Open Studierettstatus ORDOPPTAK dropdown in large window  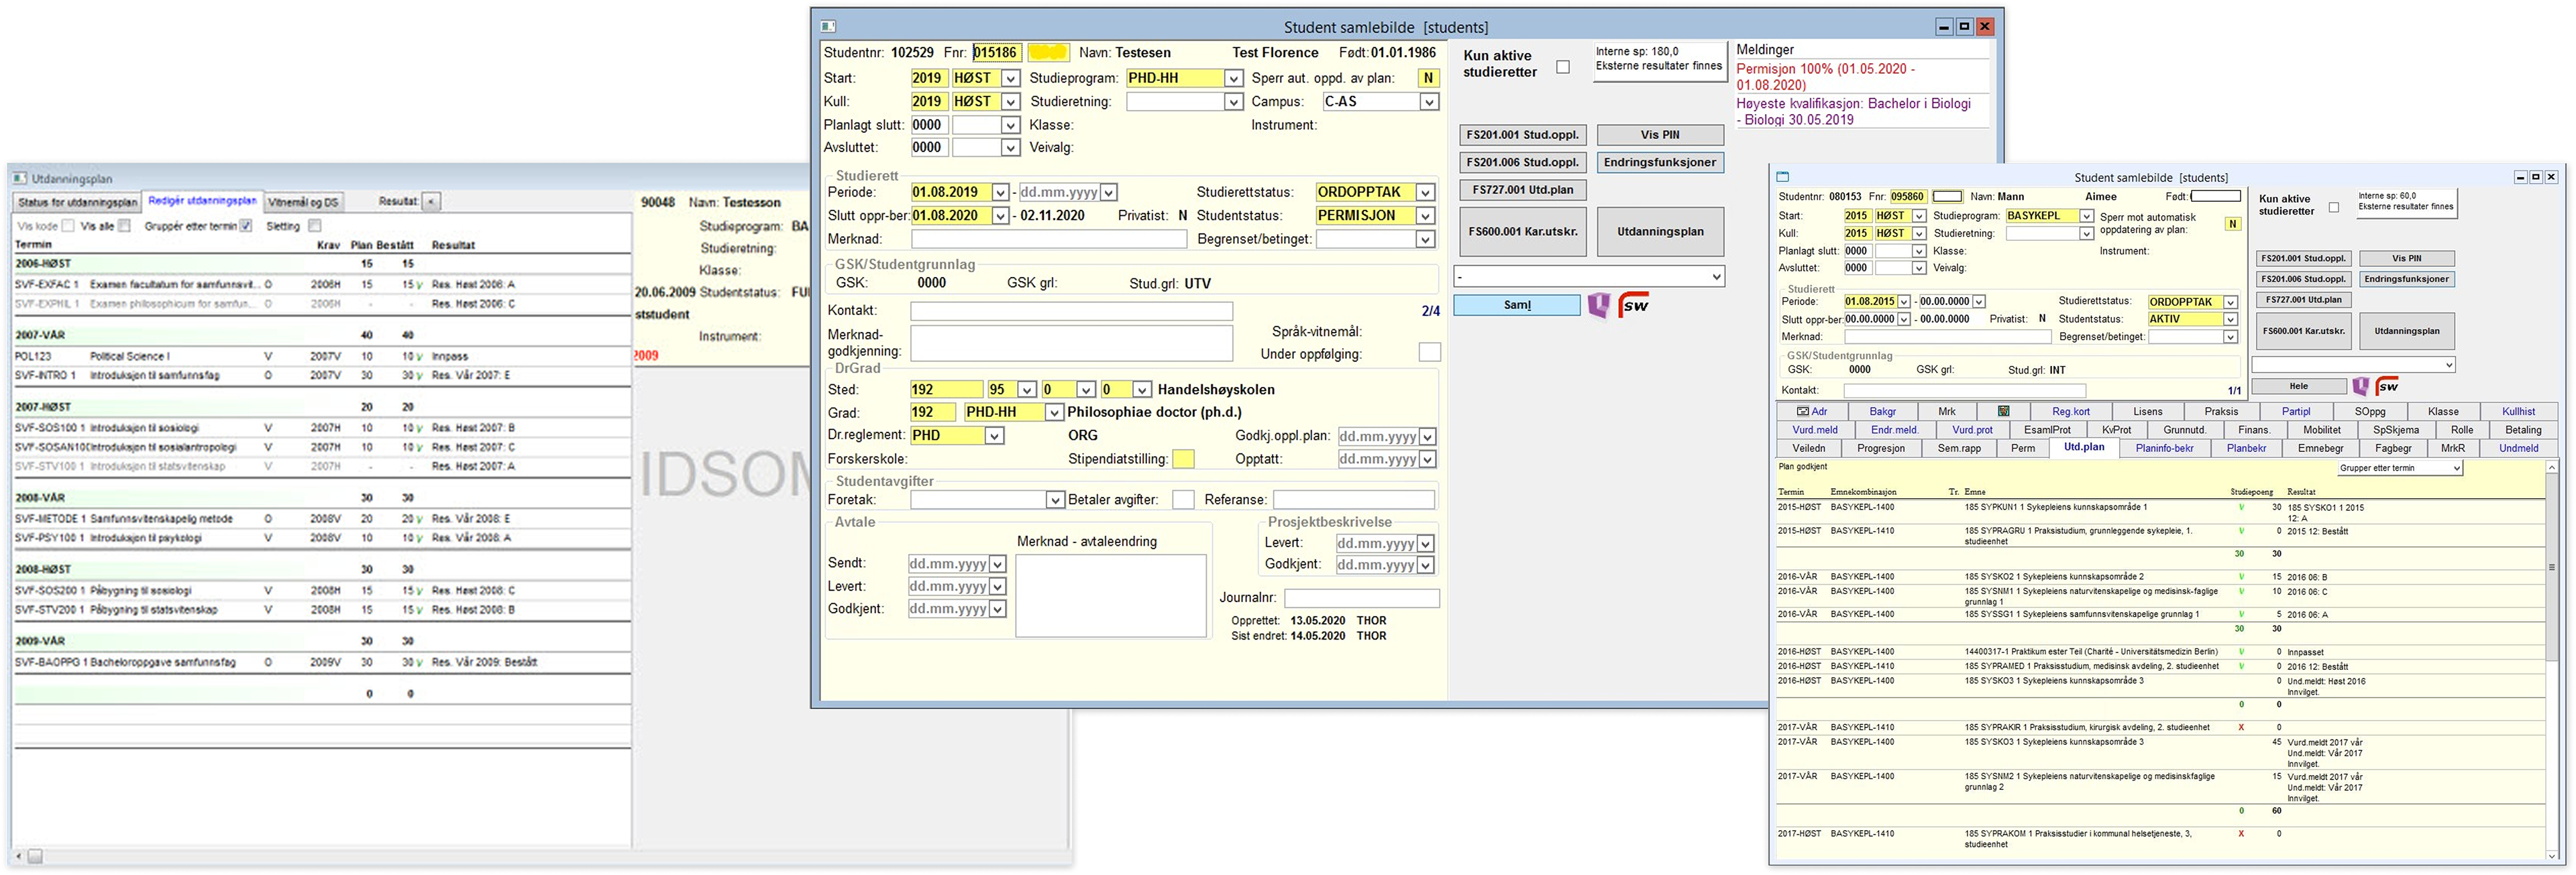tap(1426, 192)
